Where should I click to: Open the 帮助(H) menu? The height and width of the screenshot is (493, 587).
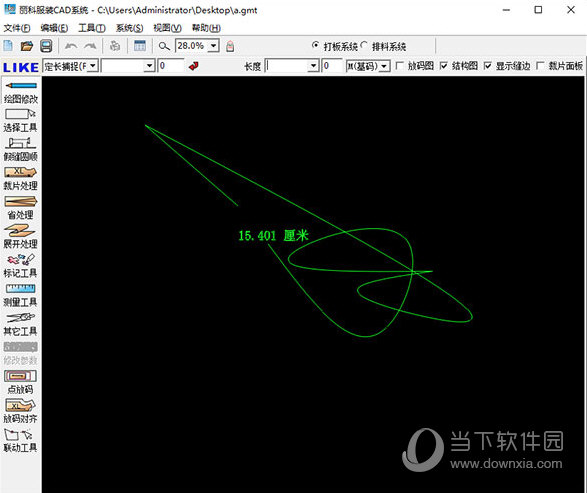pos(206,28)
